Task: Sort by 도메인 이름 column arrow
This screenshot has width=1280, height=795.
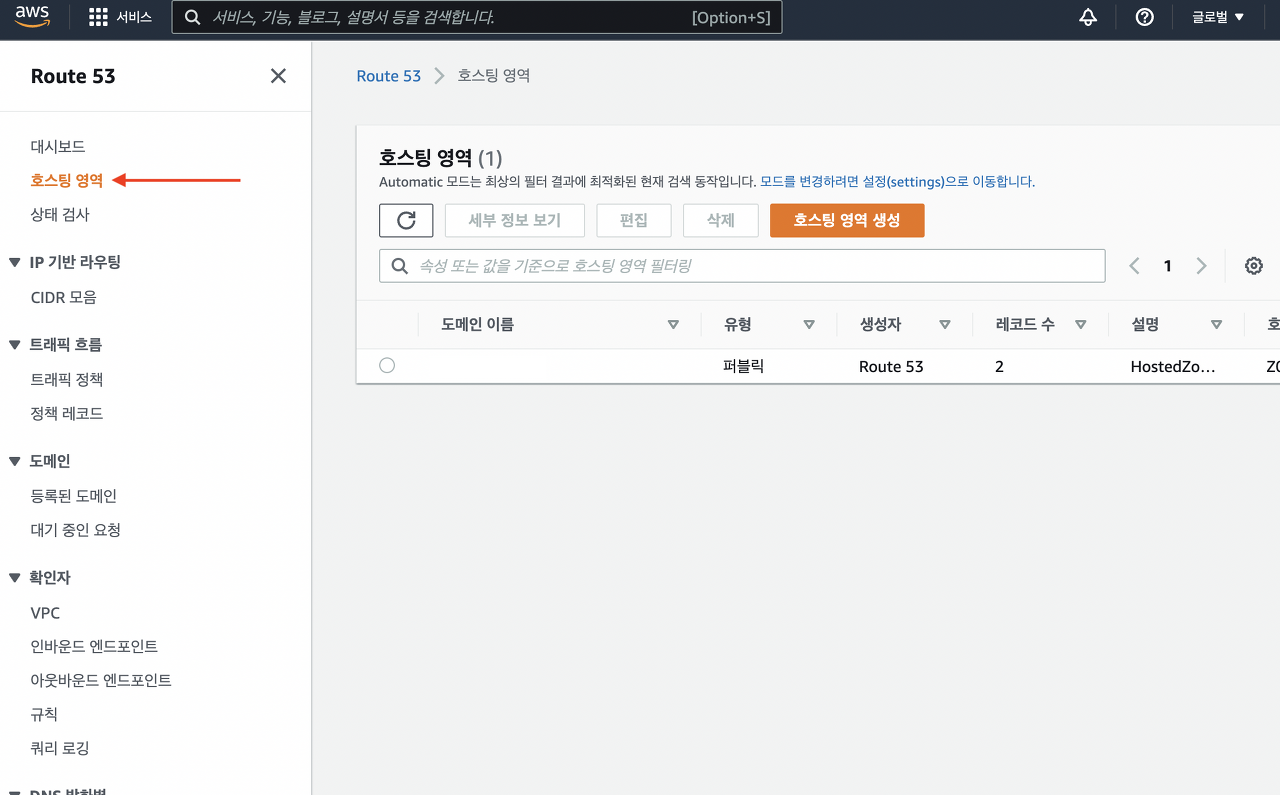Action: click(x=673, y=325)
